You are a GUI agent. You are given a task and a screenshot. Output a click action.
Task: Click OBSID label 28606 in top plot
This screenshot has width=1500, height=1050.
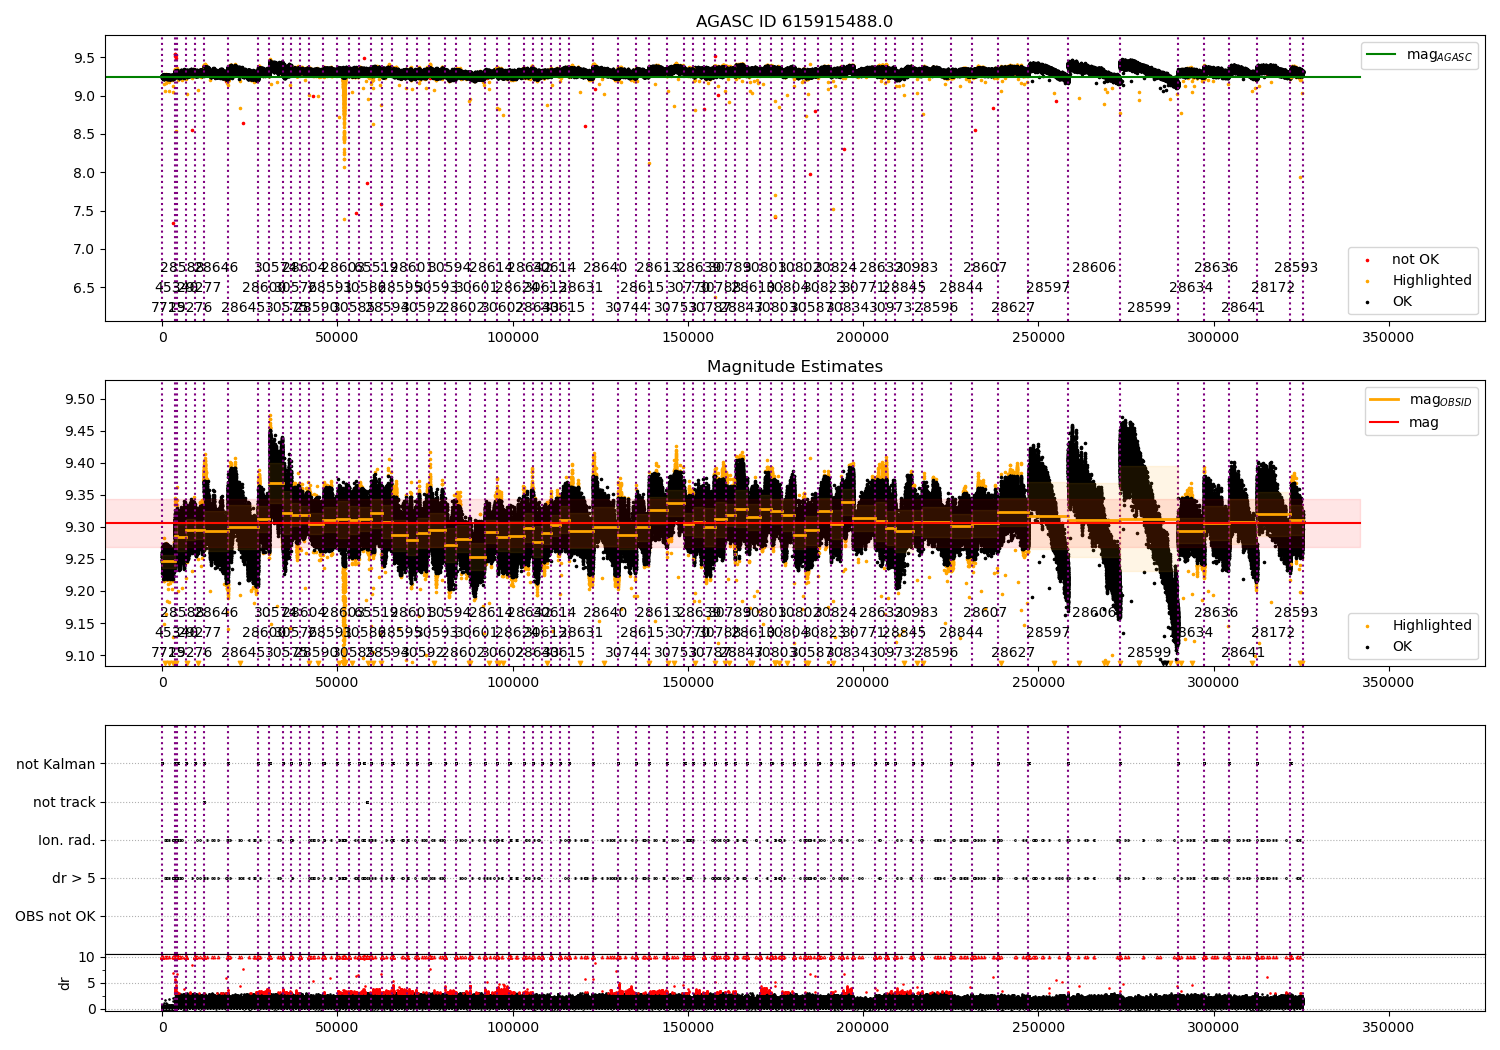[1094, 268]
